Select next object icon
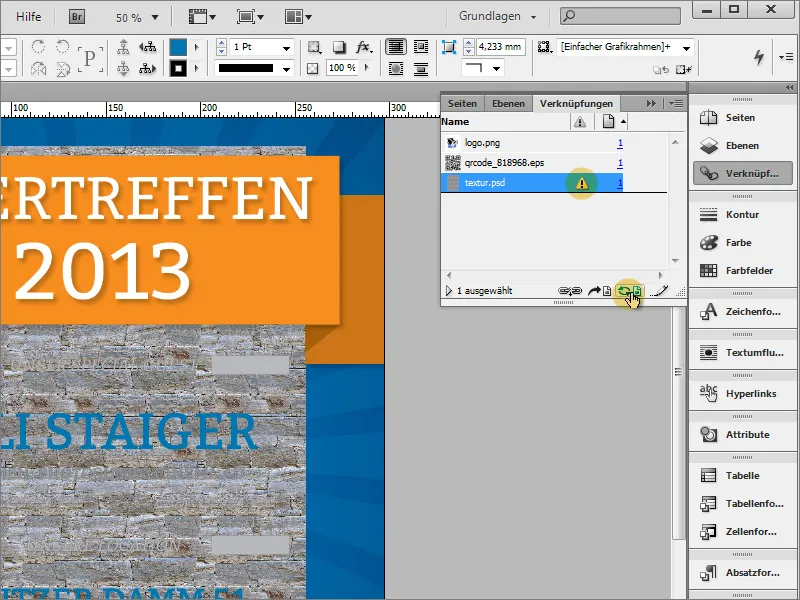The height and width of the screenshot is (600, 800). [x=148, y=68]
